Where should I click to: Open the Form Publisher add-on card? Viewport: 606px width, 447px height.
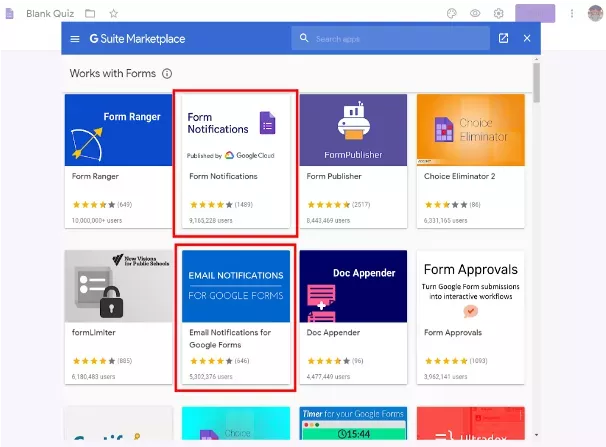[x=353, y=160]
